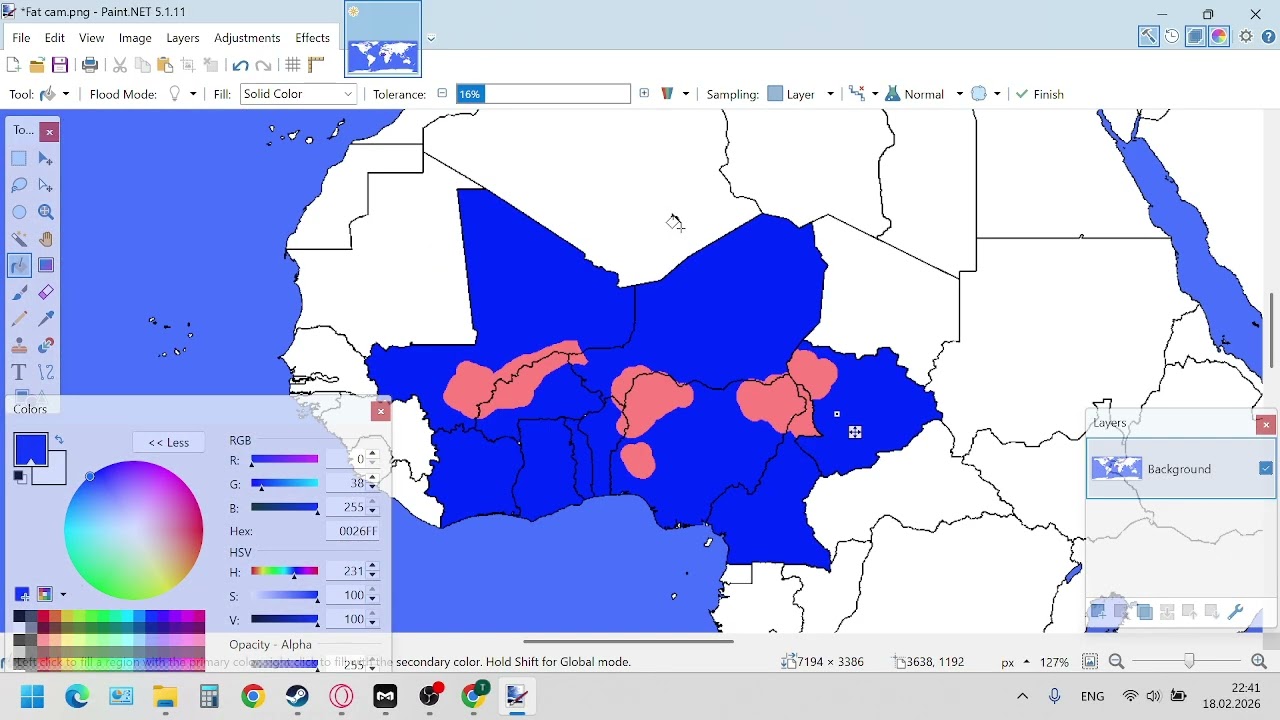Select the Recolor tool
The image size is (1280, 720).
[x=45, y=346]
